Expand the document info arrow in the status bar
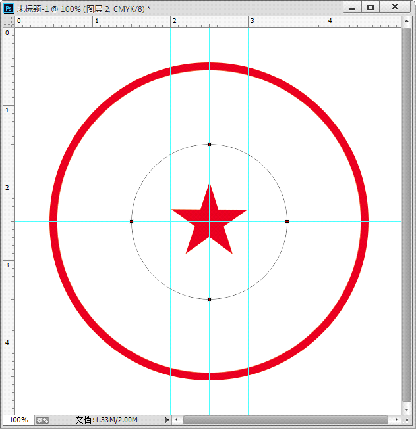Screen dimensions: 416x429 tap(167, 420)
